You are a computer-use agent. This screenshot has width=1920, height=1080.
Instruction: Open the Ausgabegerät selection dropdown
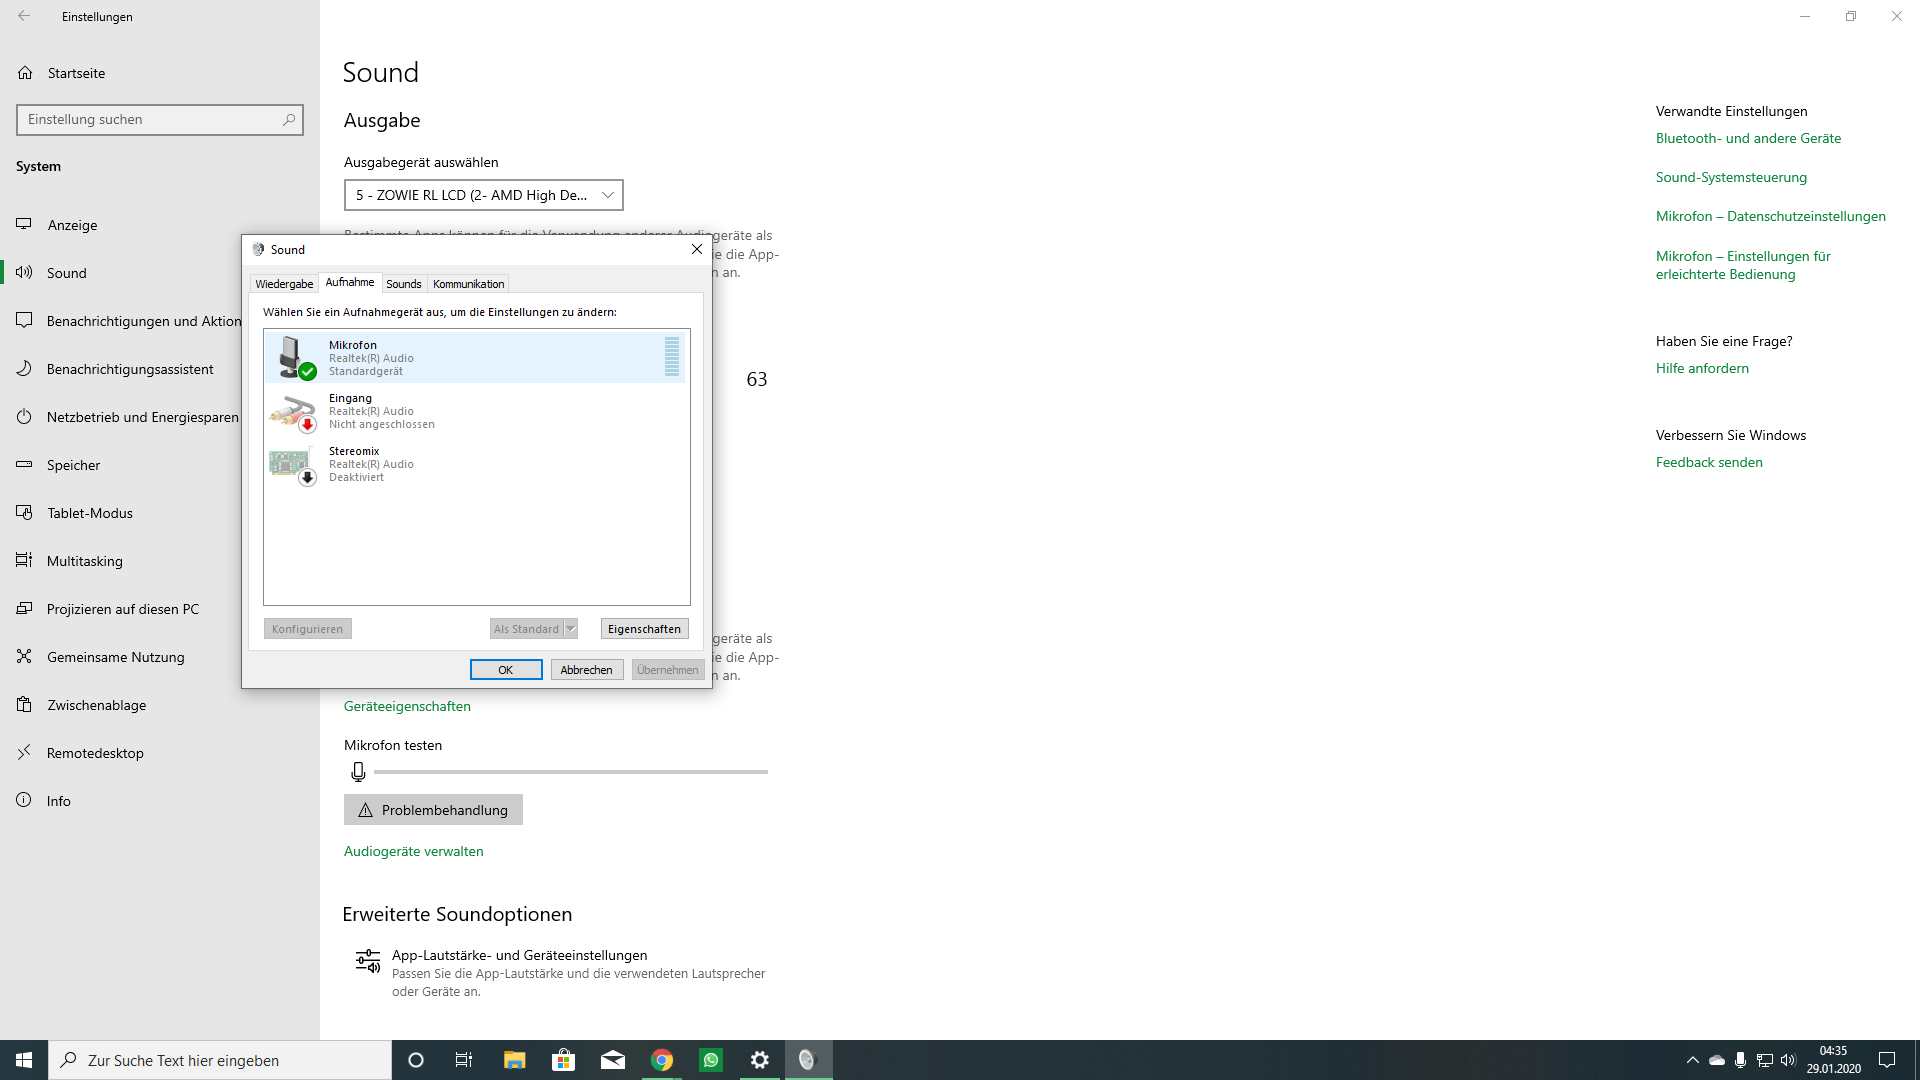click(484, 195)
